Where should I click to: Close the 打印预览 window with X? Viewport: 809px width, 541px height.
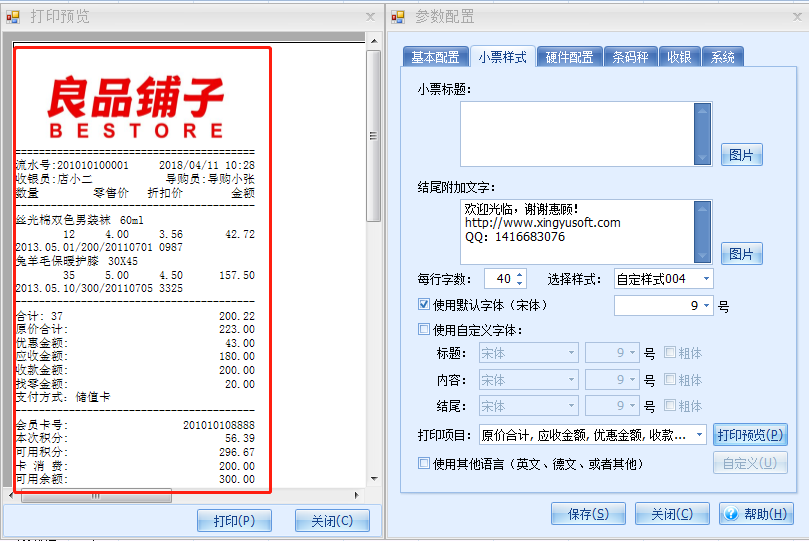(x=370, y=17)
